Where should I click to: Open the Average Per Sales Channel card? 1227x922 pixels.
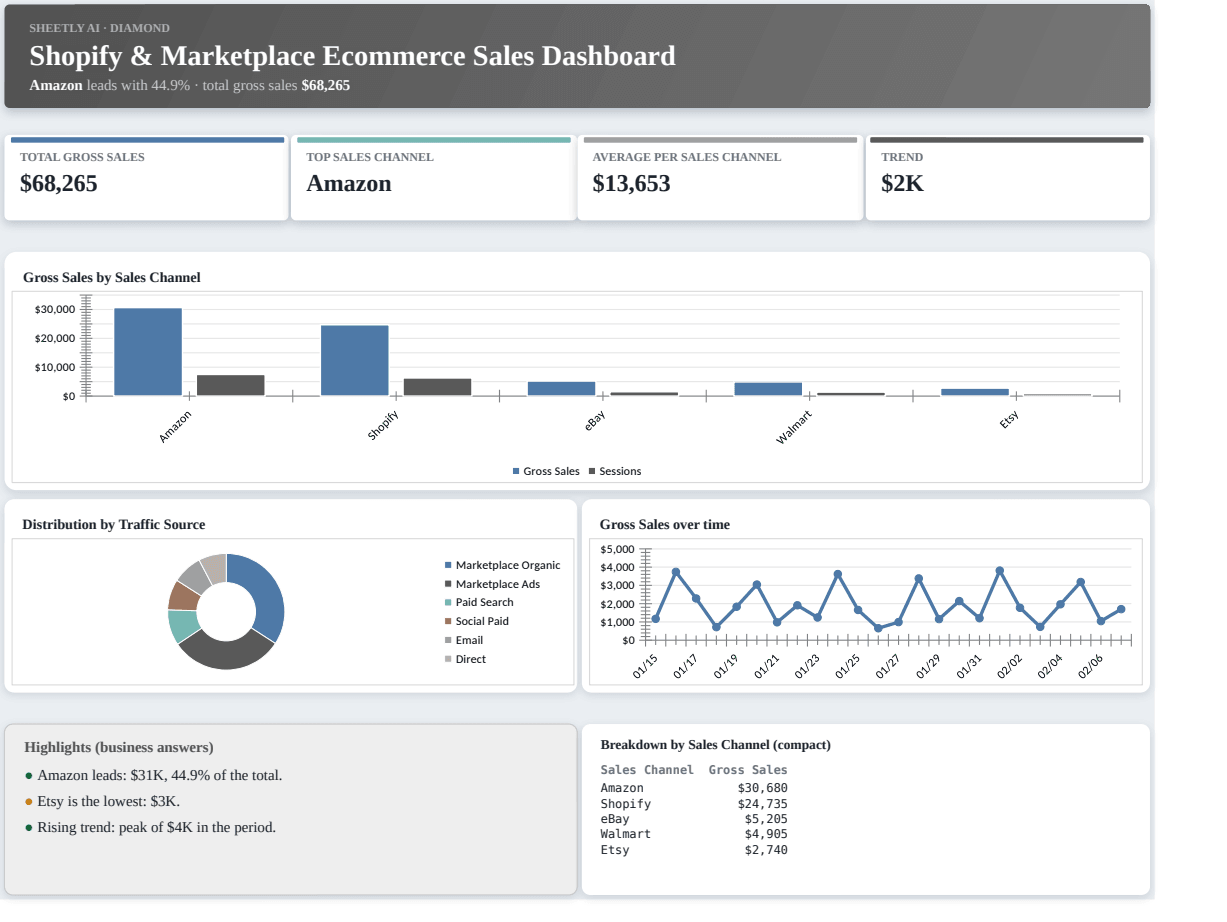(x=720, y=178)
